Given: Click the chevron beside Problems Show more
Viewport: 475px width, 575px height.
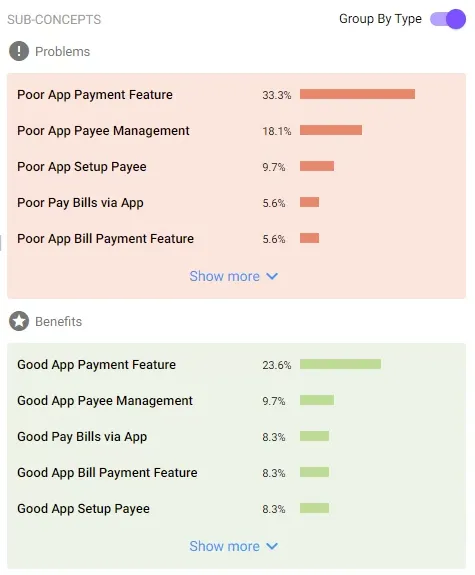Looking at the screenshot, I should pyautogui.click(x=272, y=276).
